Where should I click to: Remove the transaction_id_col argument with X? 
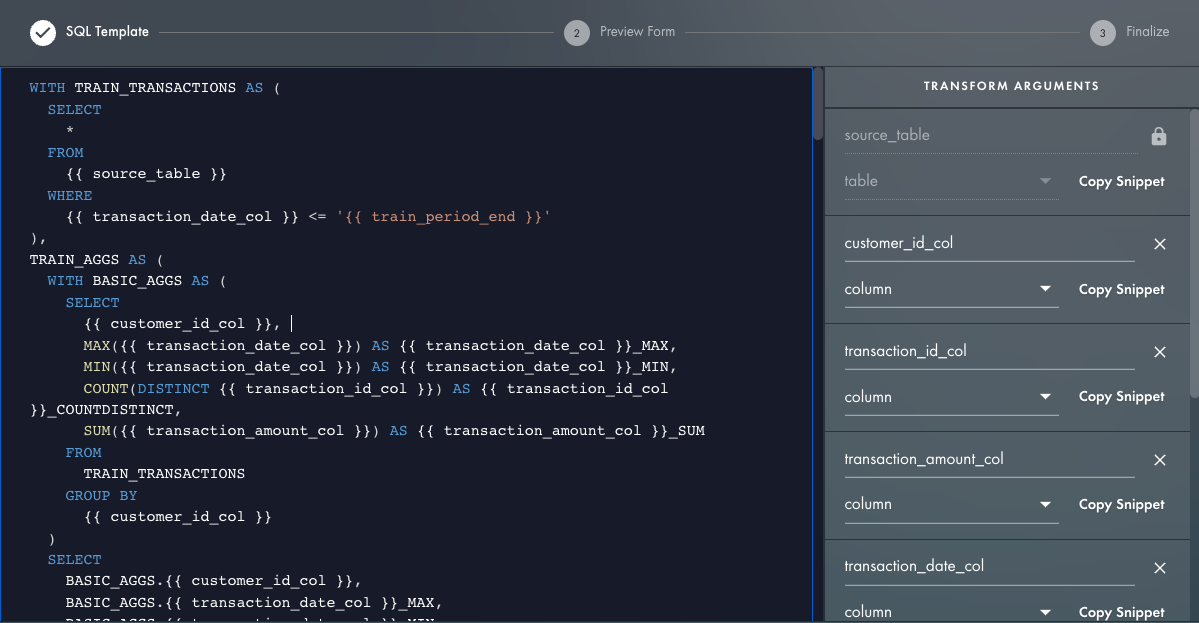pos(1160,352)
